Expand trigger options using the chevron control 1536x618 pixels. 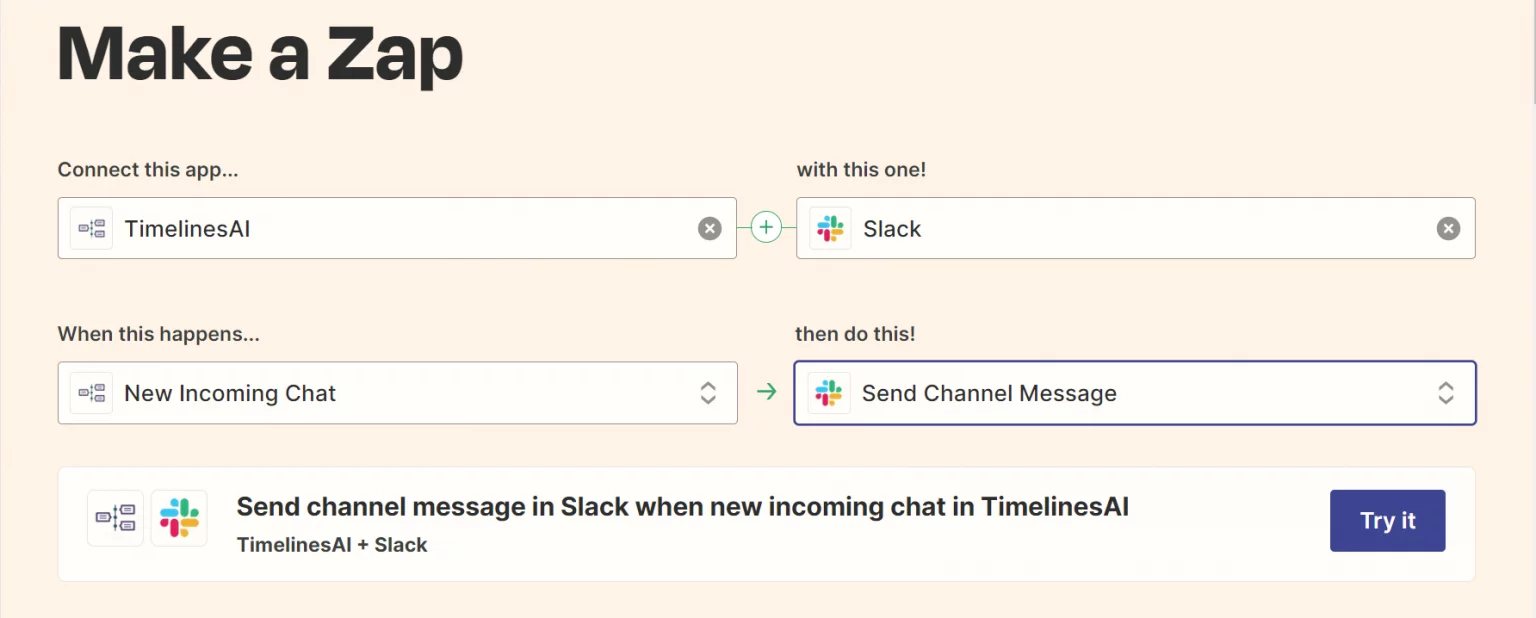[x=709, y=393]
